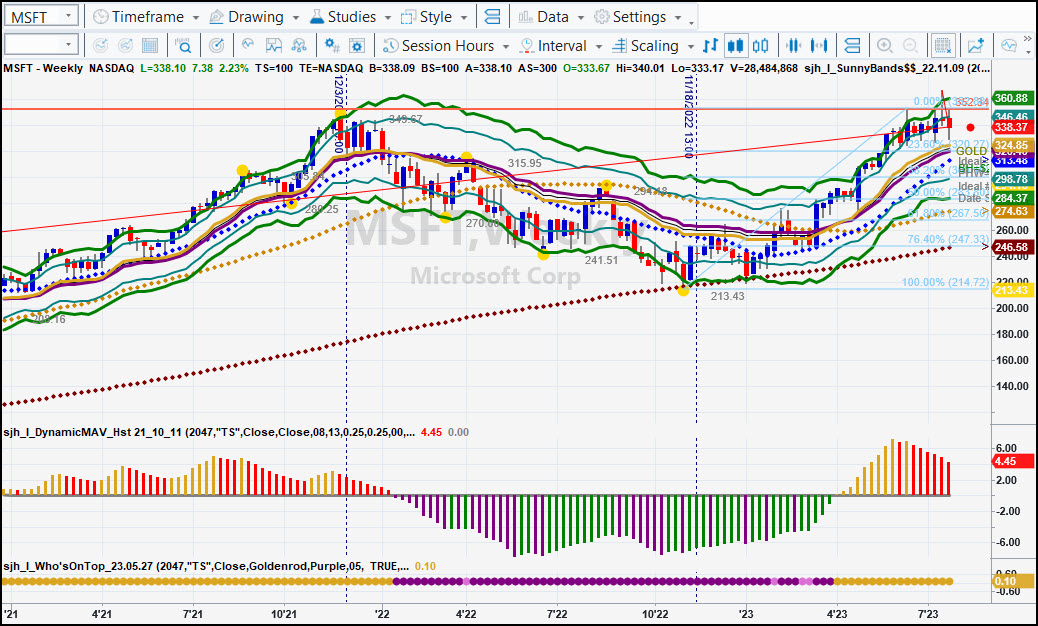Click the 0.10 goldenrod indicator value label
1038x626 pixels.
[x=1014, y=581]
